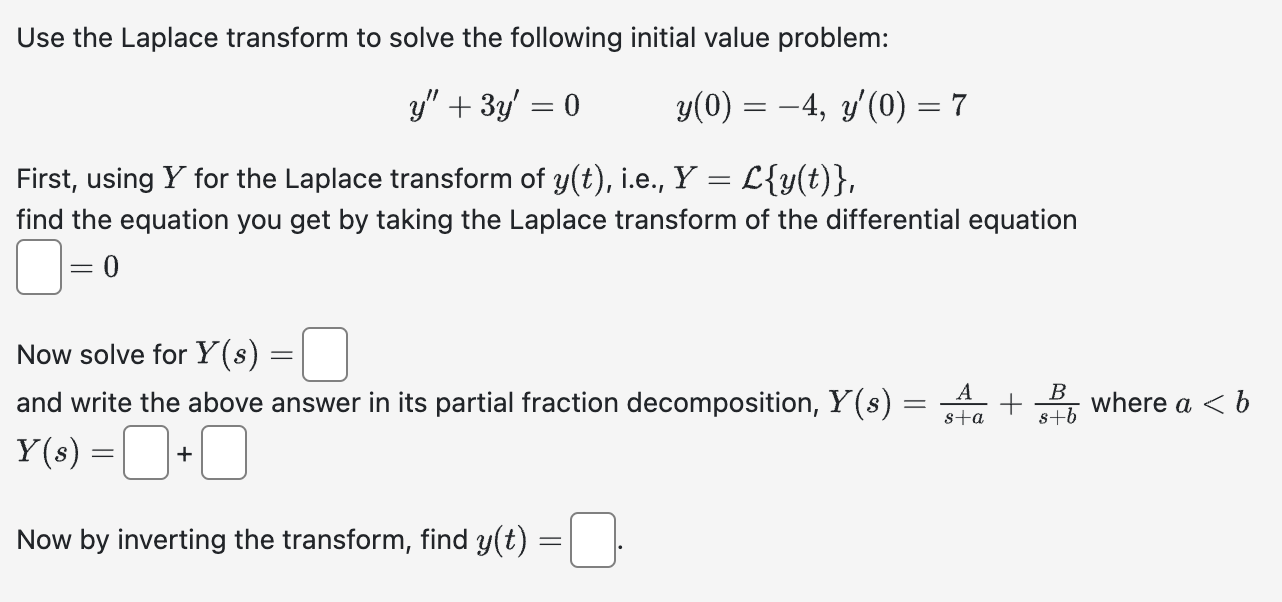Click the Y(s) solution answer box
Viewport: 1282px width, 602px height.
coord(325,353)
